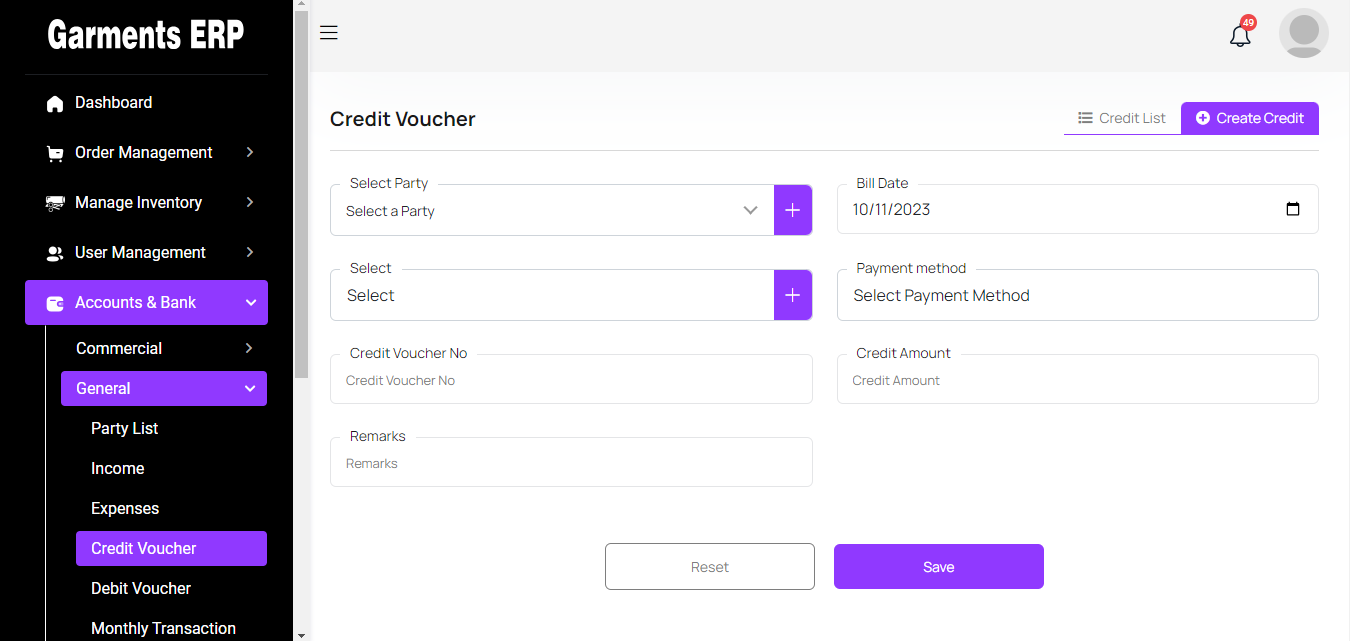1350x641 pixels.
Task: Click the Order Management cart icon
Action: pyautogui.click(x=55, y=153)
